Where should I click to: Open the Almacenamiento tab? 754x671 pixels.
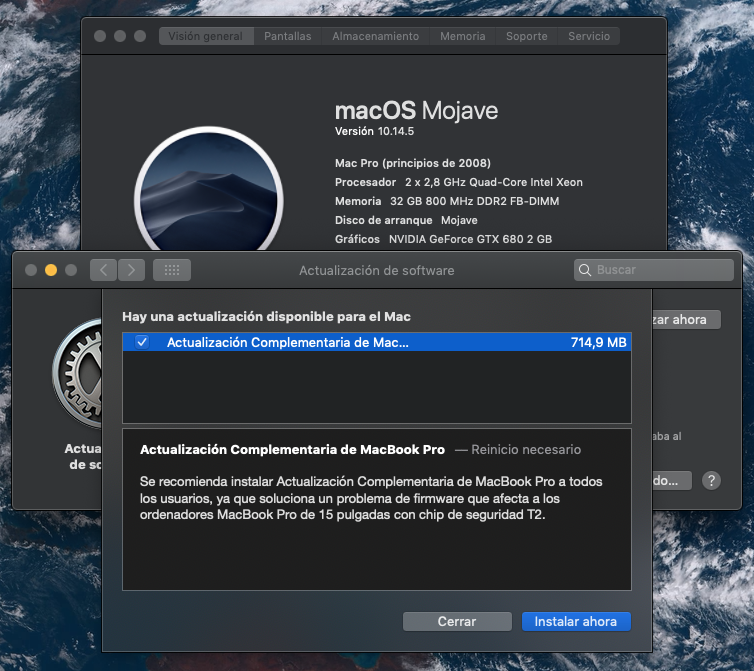click(375, 36)
